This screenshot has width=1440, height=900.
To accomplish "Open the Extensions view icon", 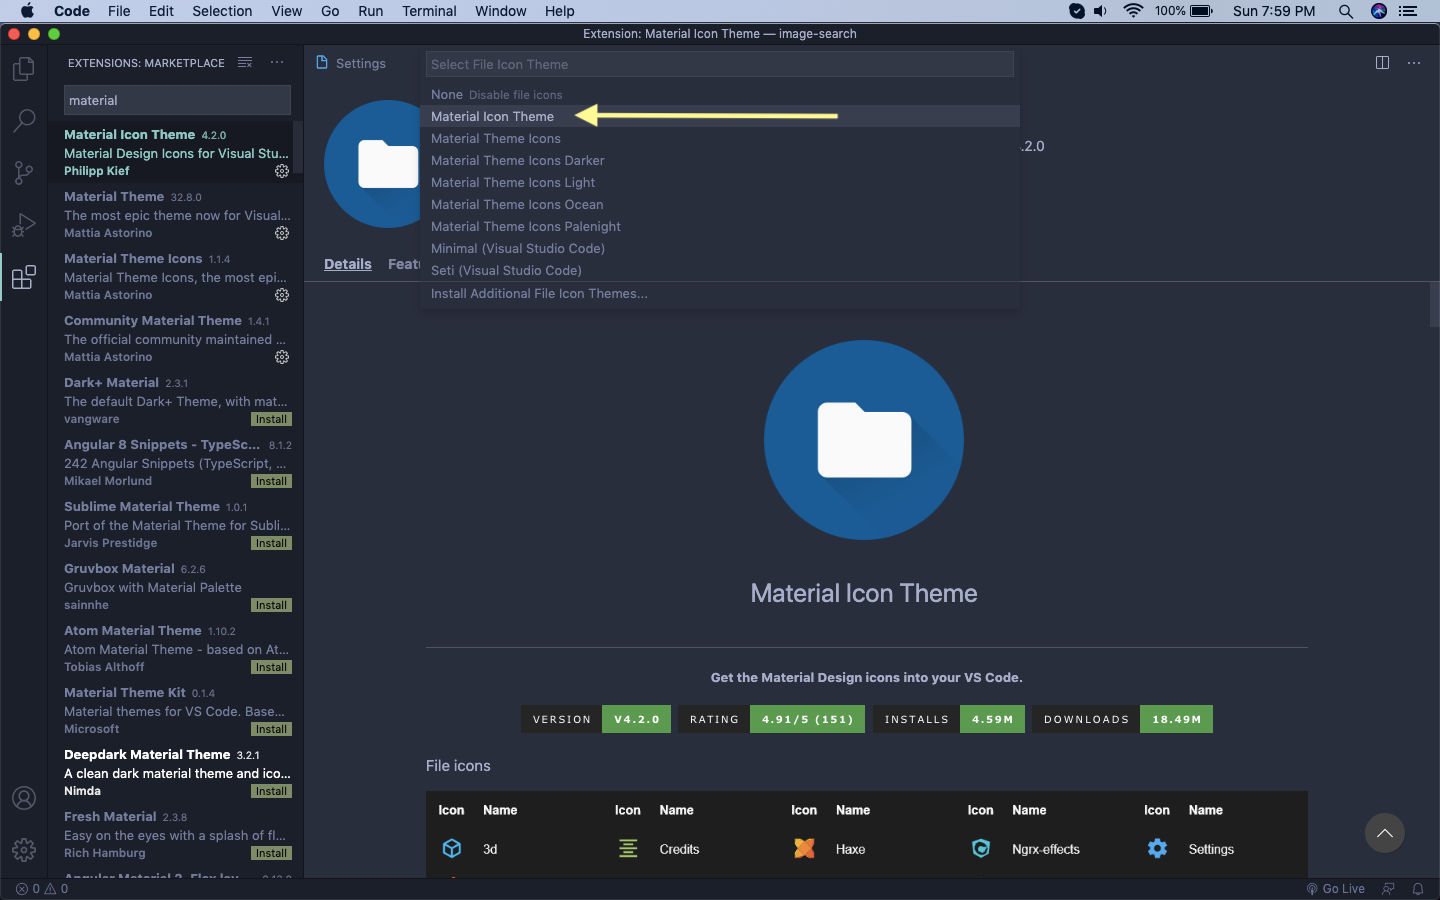I will (24, 277).
